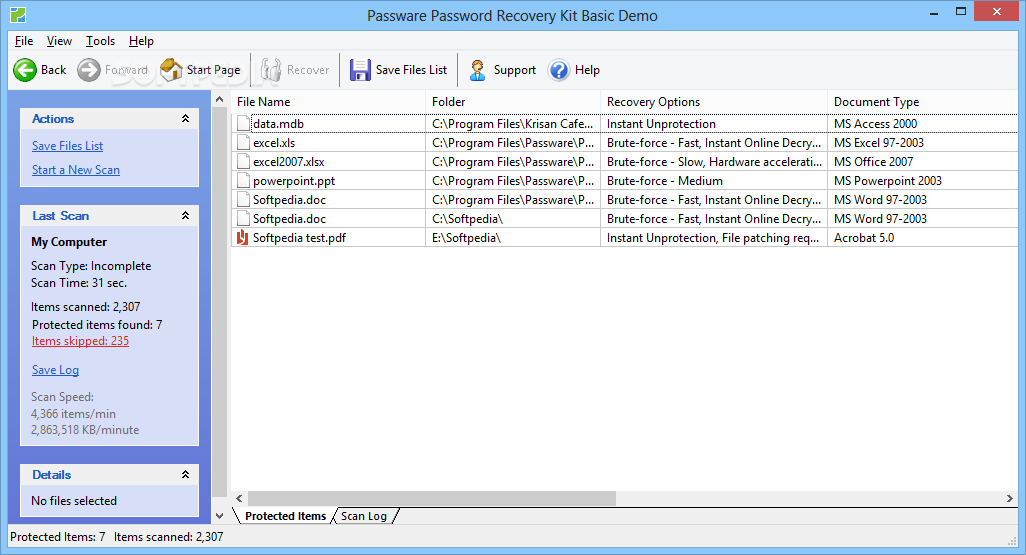Click the Support toolbar label

(514, 70)
